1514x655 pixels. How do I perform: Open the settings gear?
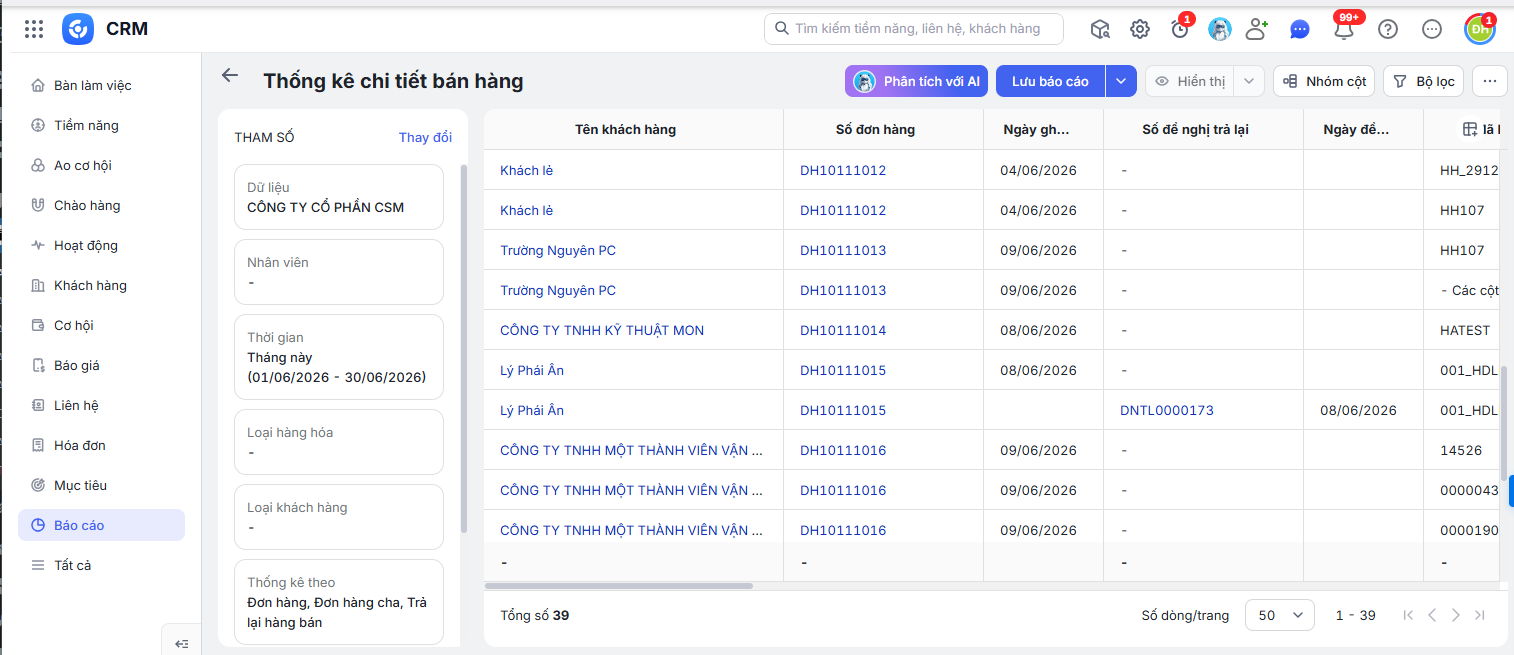pos(1140,29)
